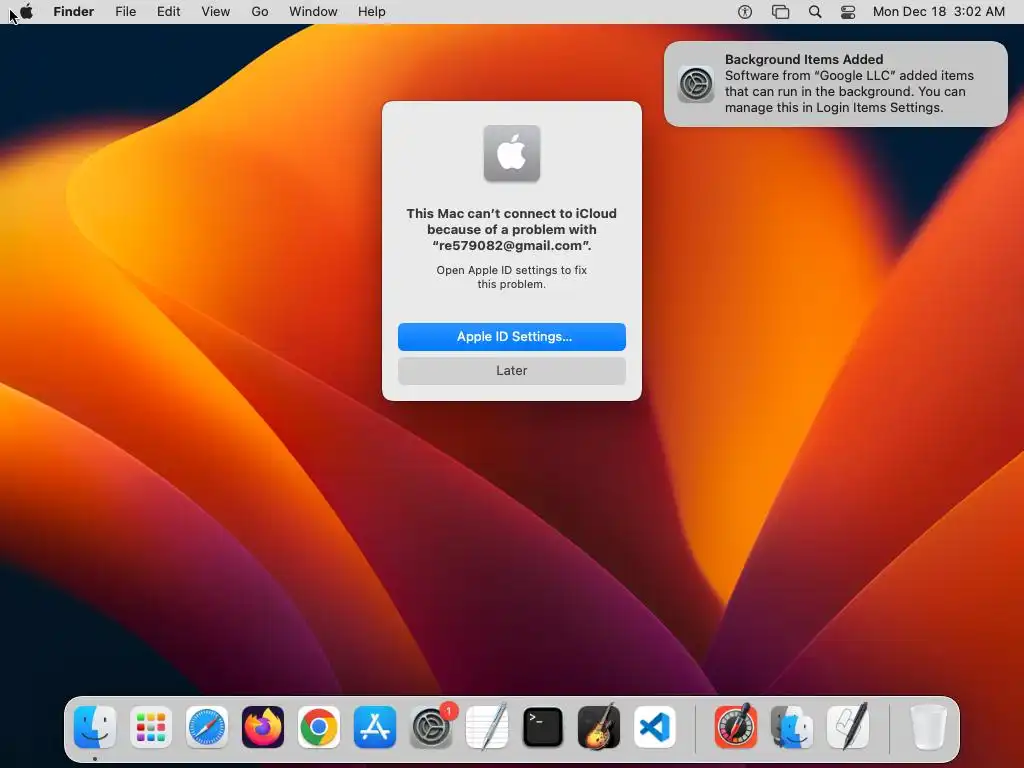Open the File menu
Viewport: 1024px width, 768px height.
(x=125, y=12)
